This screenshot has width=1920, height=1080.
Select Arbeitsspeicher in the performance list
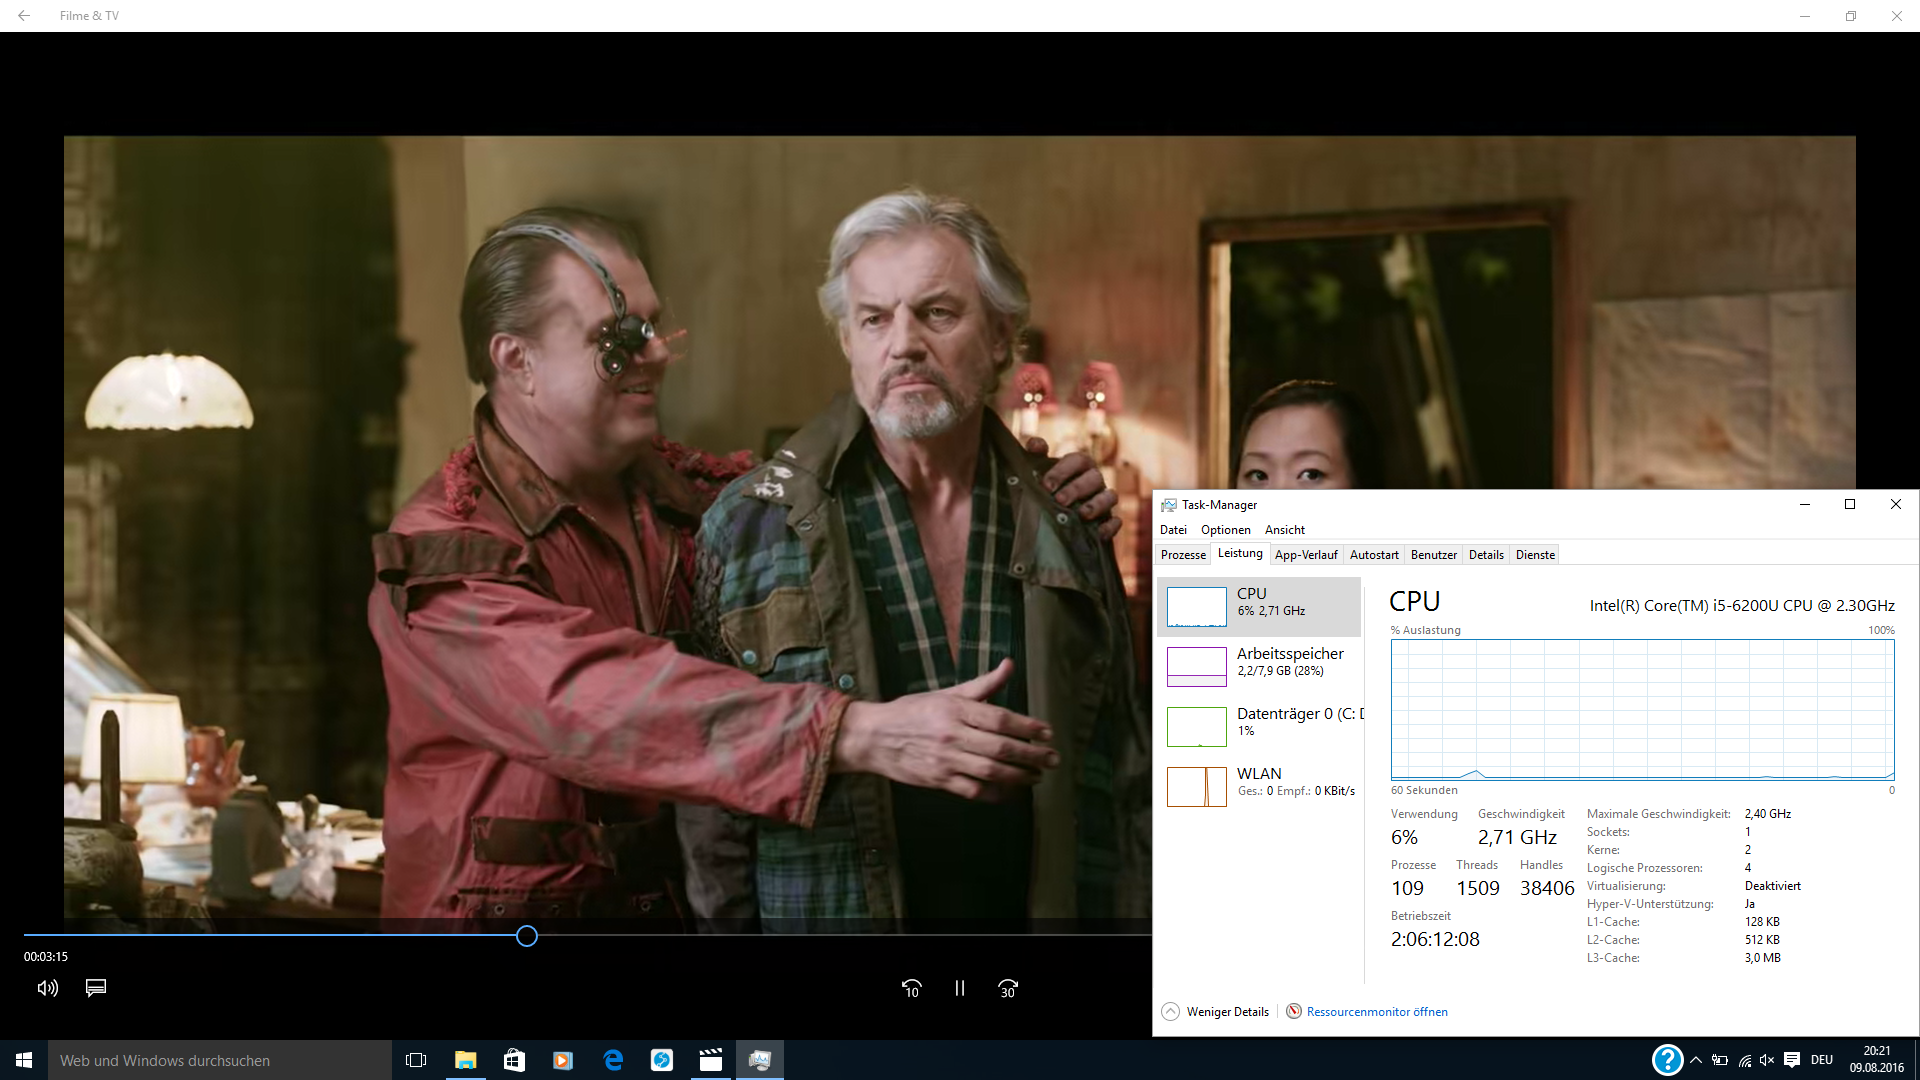[x=1260, y=666]
